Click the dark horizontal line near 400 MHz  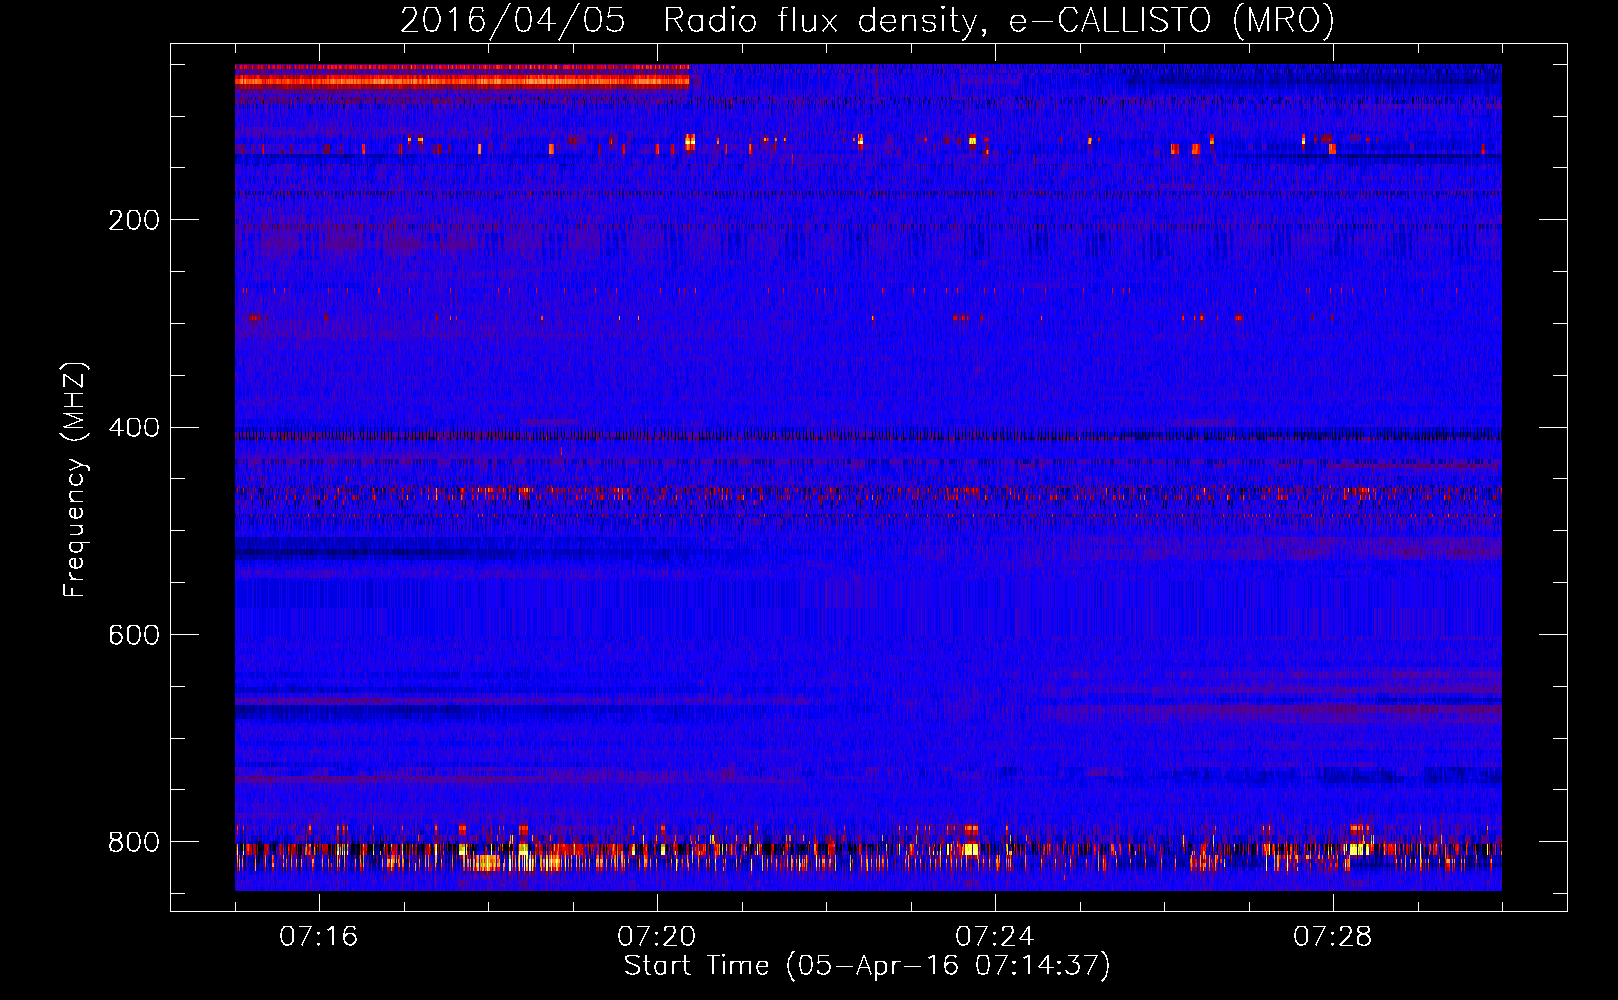(x=868, y=435)
